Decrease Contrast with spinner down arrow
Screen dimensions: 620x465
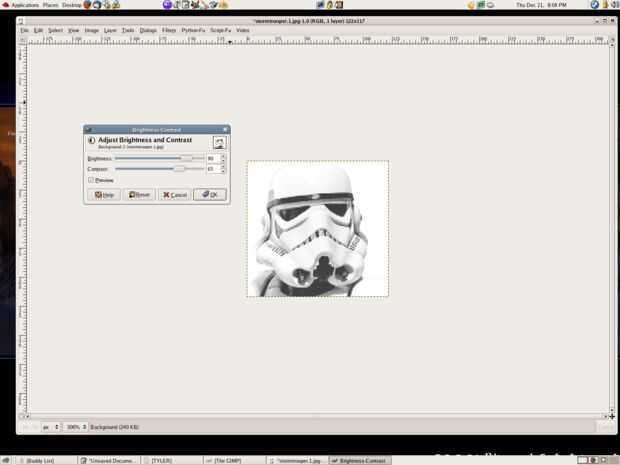tap(223, 171)
